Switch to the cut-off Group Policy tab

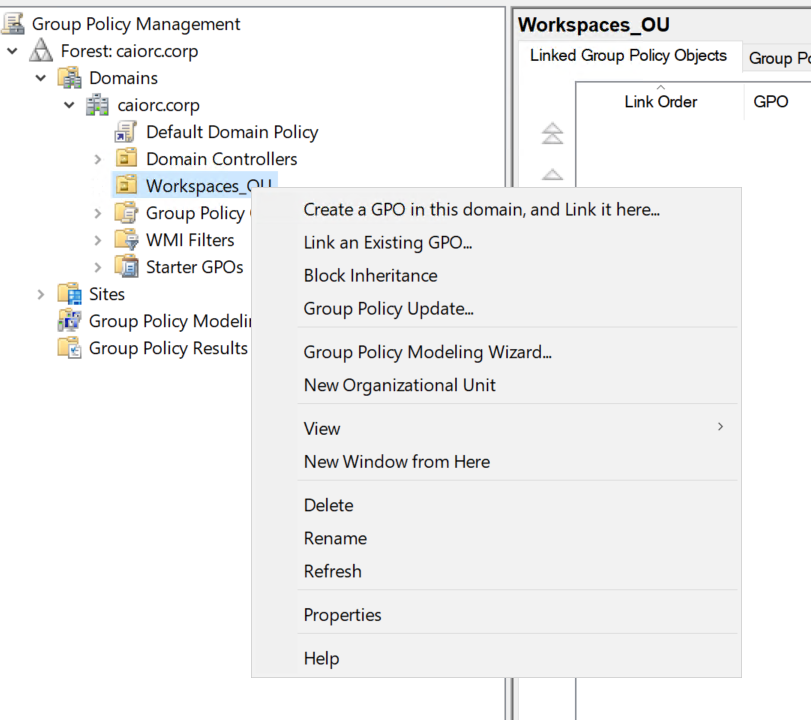click(778, 58)
